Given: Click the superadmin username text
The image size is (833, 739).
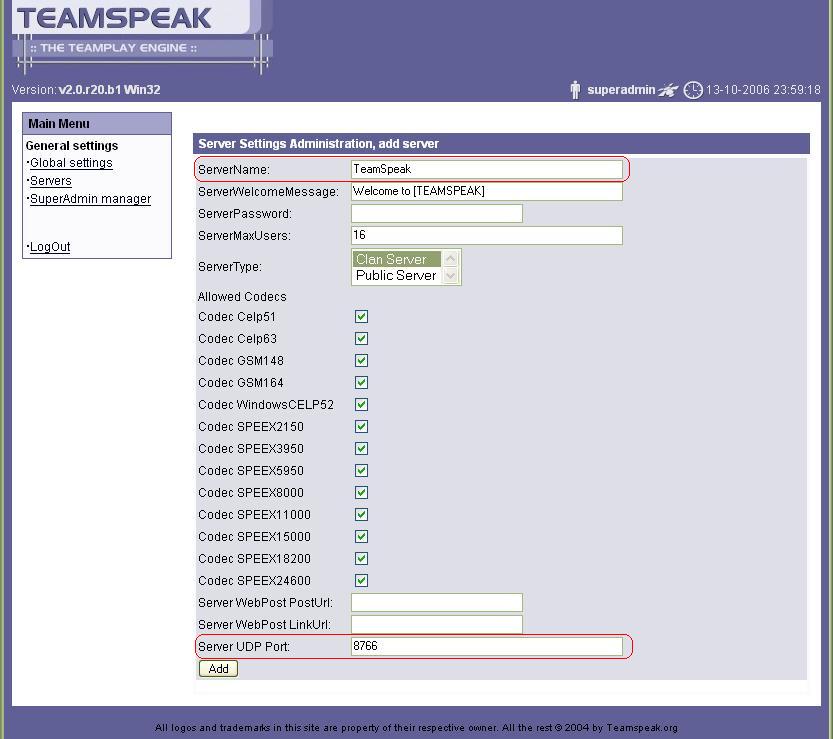Looking at the screenshot, I should click(621, 90).
